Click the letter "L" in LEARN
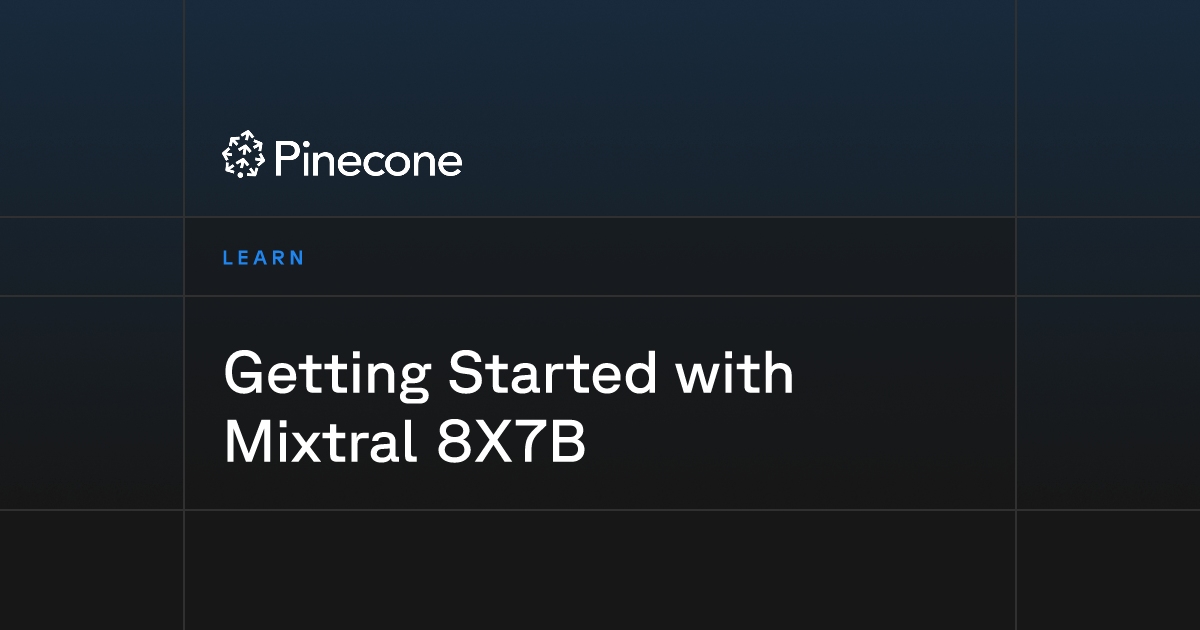The height and width of the screenshot is (630, 1200). point(228,258)
